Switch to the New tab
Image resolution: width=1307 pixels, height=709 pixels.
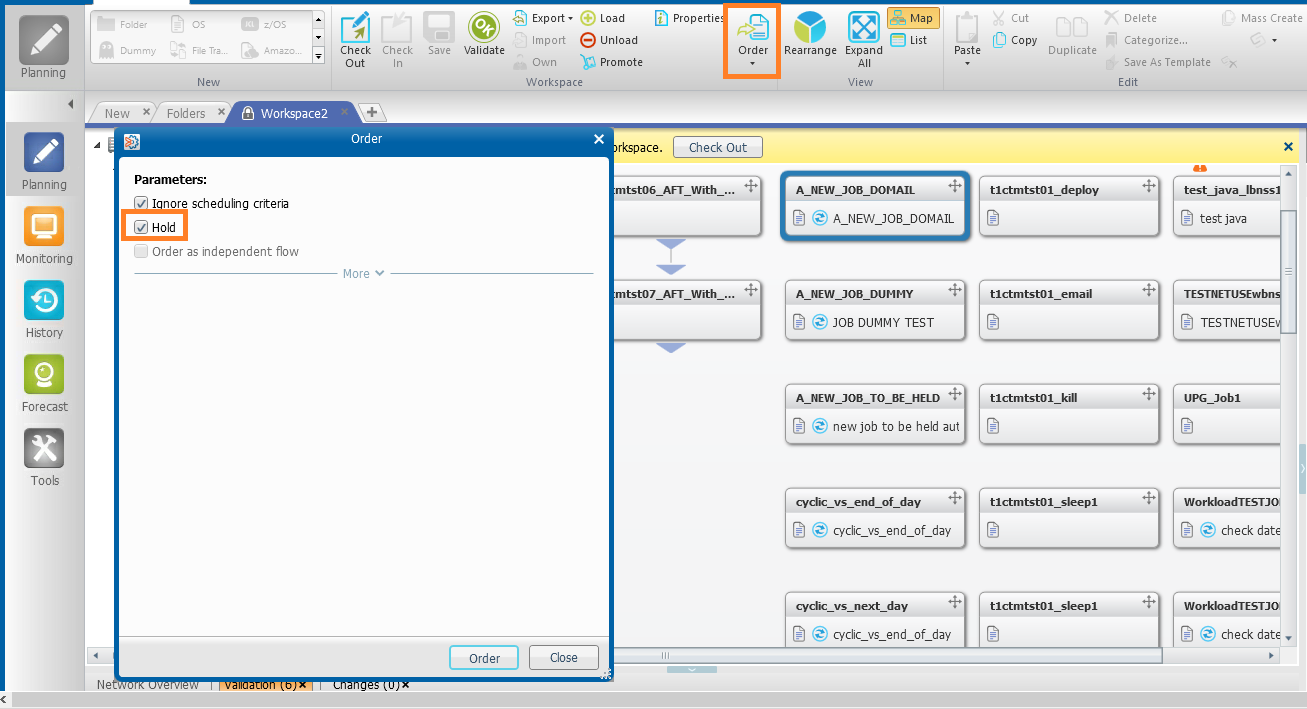pyautogui.click(x=117, y=113)
